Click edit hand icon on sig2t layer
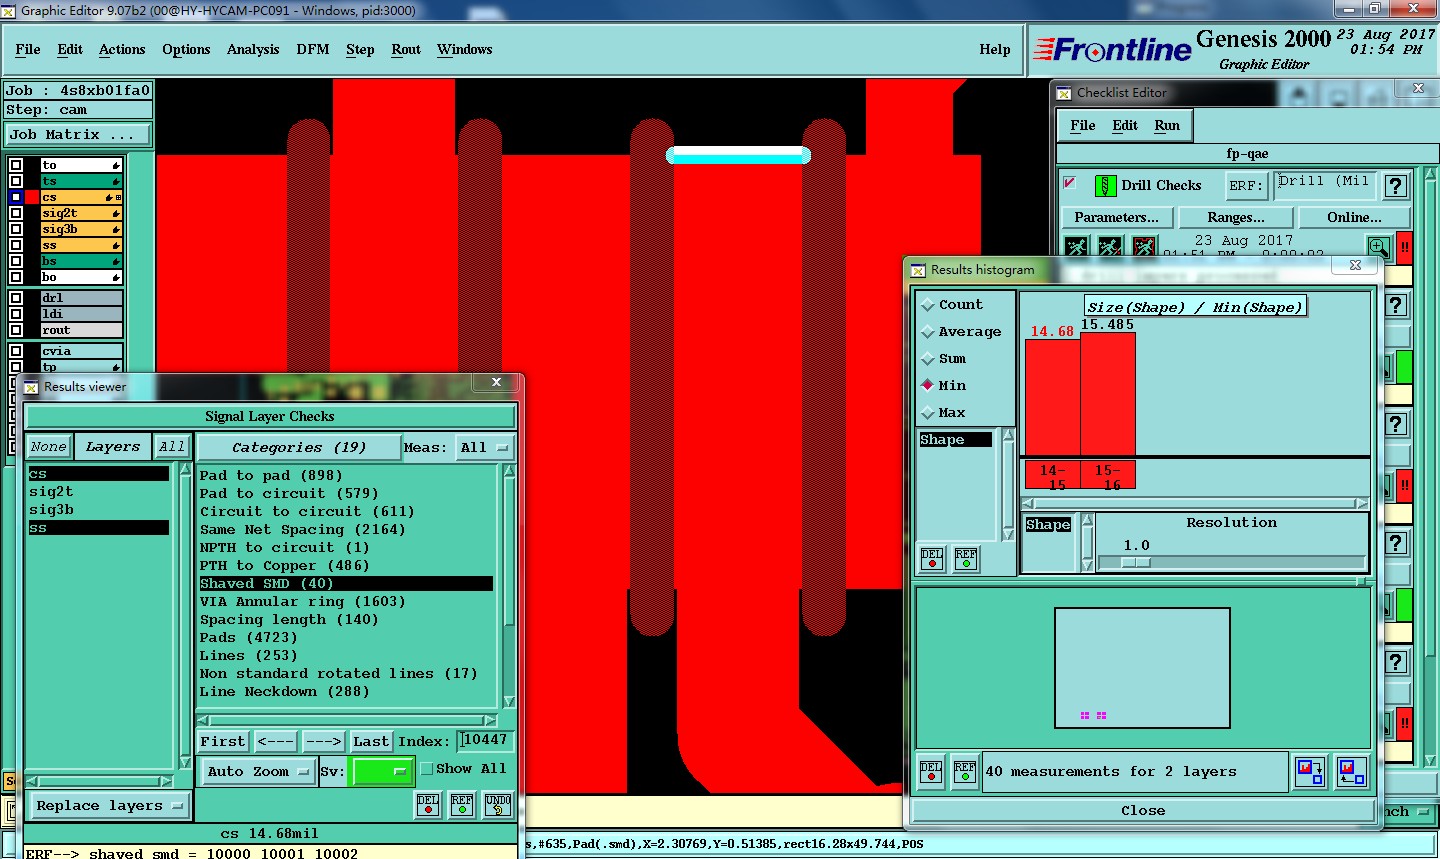This screenshot has width=1440, height=859. coord(116,213)
